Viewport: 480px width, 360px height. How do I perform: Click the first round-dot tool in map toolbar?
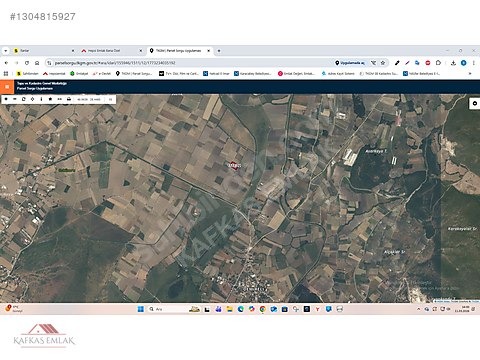(6, 99)
